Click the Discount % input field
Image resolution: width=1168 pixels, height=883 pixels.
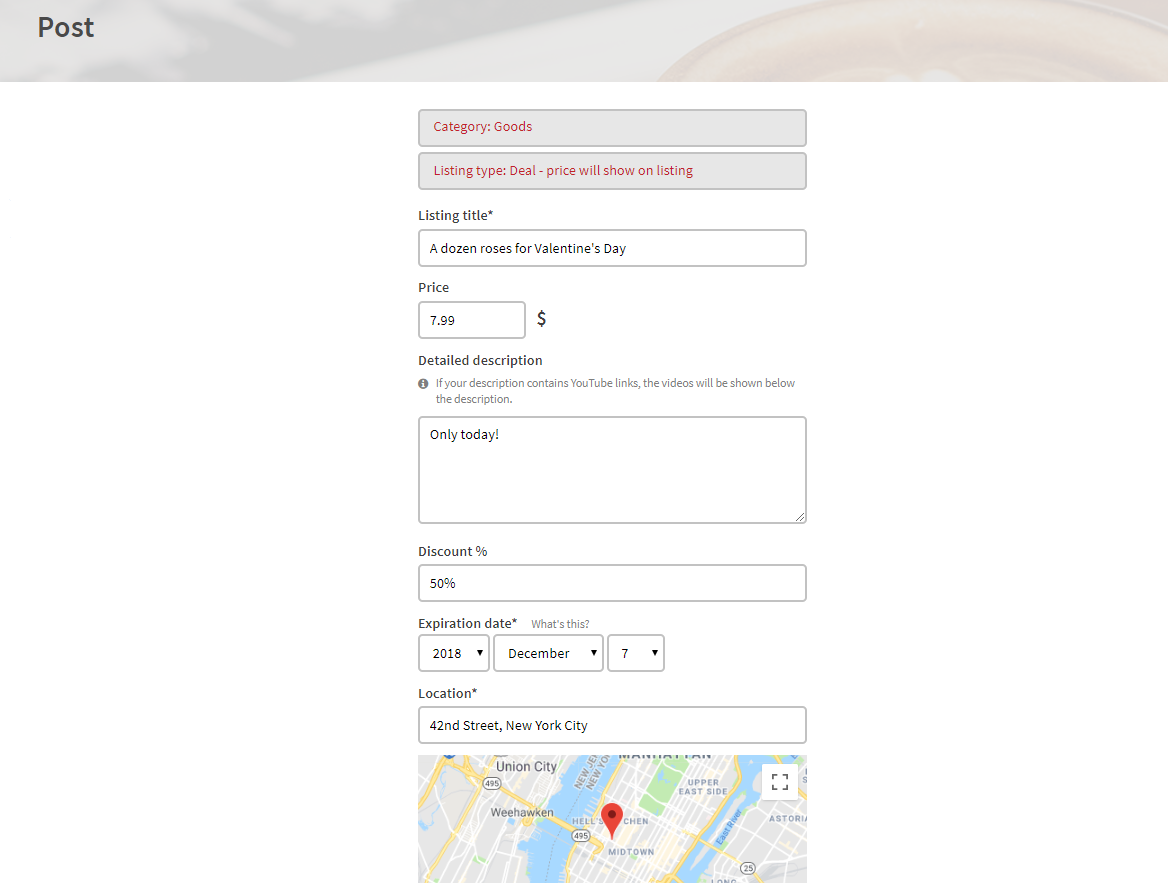[612, 583]
